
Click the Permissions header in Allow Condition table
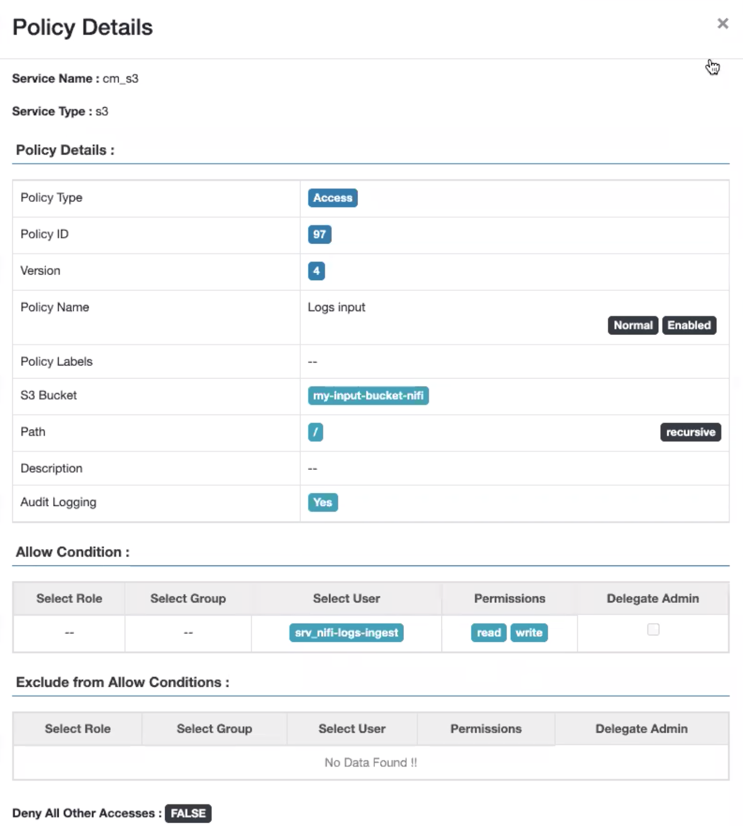coord(509,598)
